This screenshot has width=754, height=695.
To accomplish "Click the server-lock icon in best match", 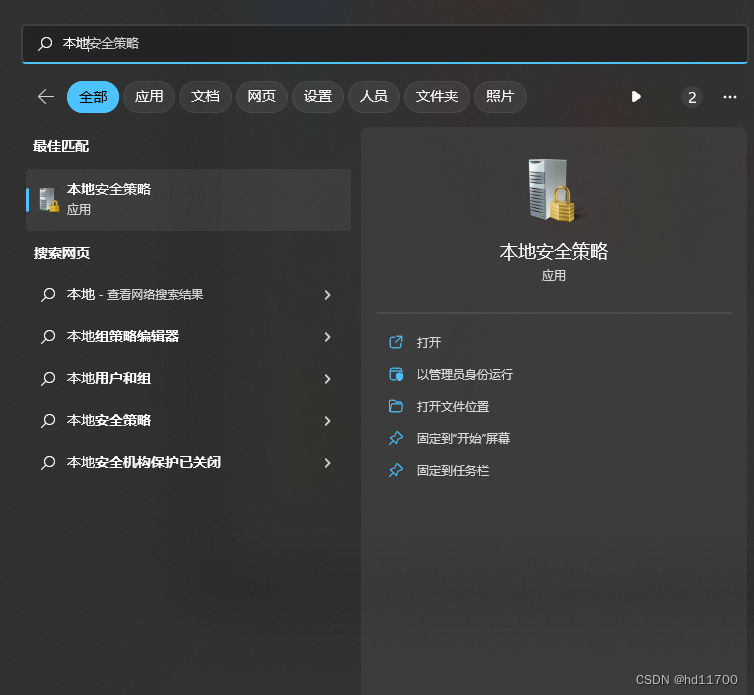I will click(x=49, y=200).
